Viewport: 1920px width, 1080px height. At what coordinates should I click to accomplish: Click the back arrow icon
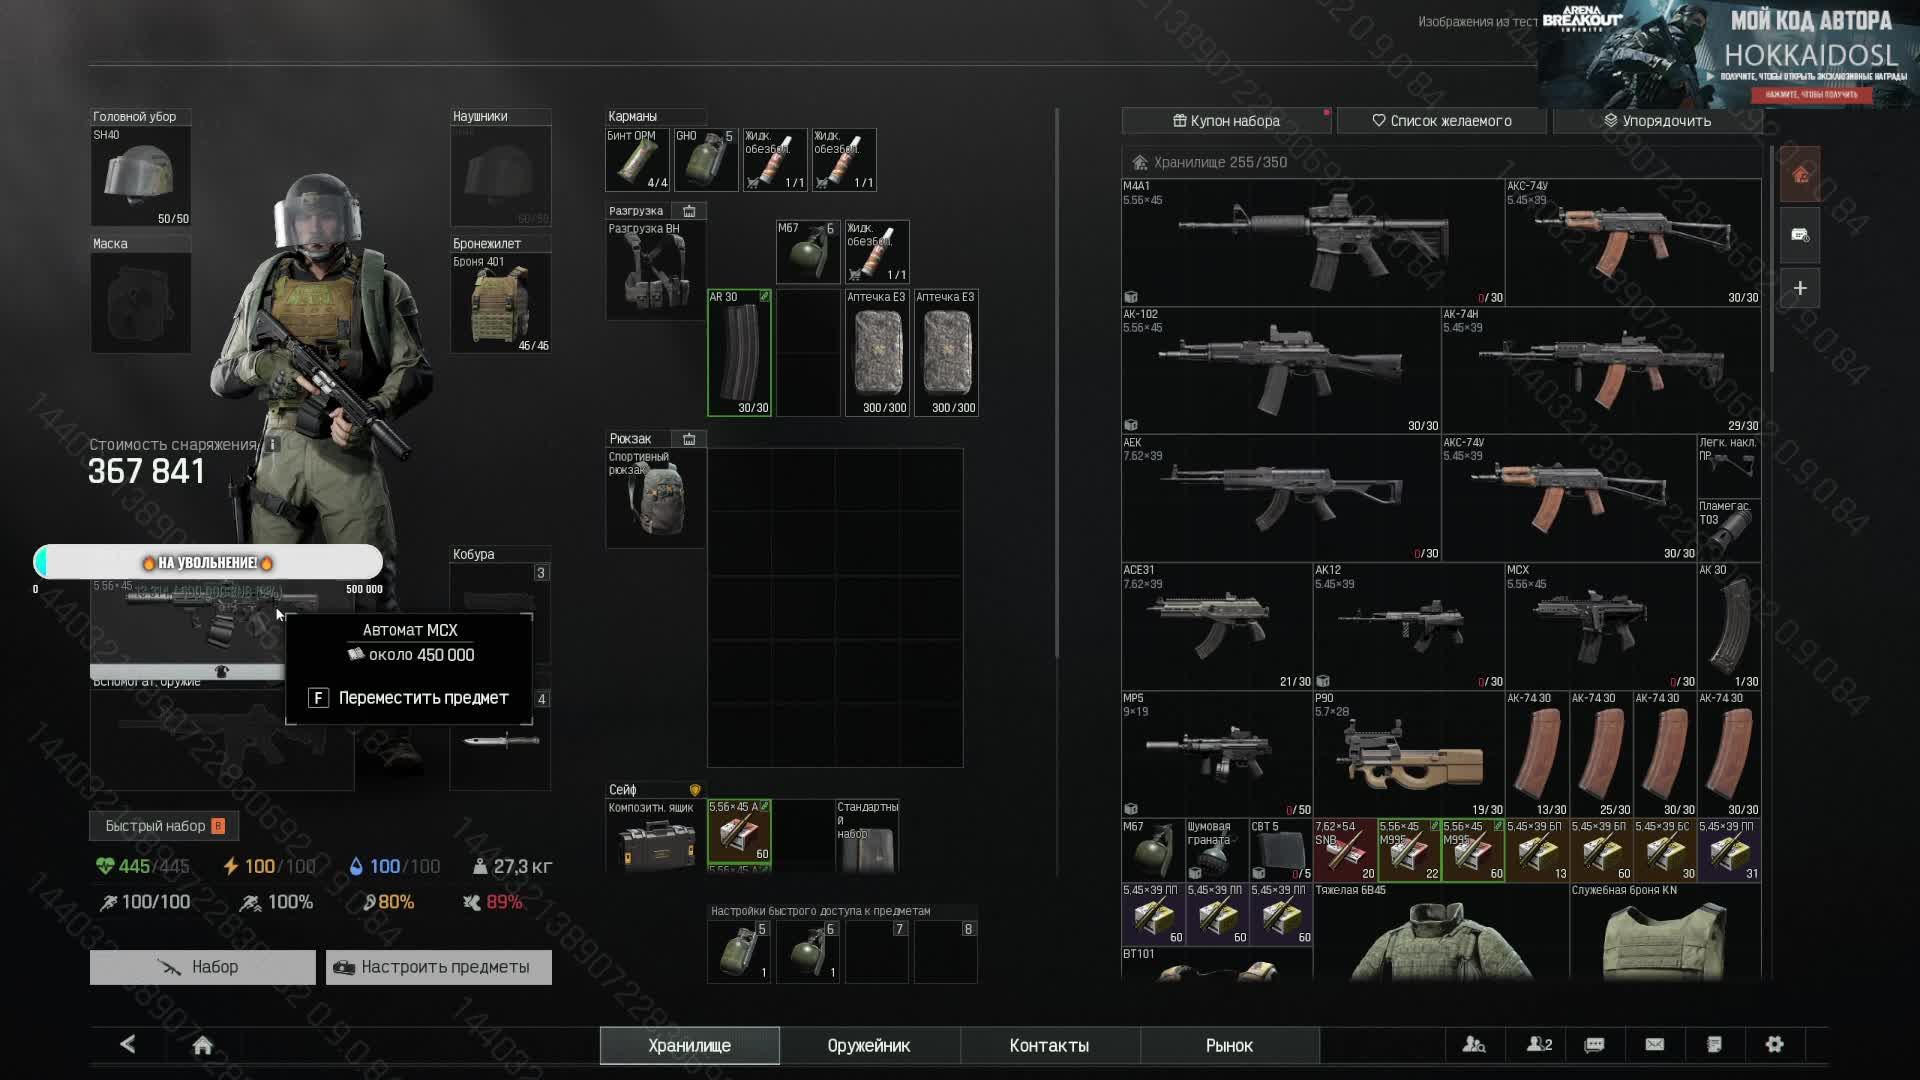(x=128, y=1044)
